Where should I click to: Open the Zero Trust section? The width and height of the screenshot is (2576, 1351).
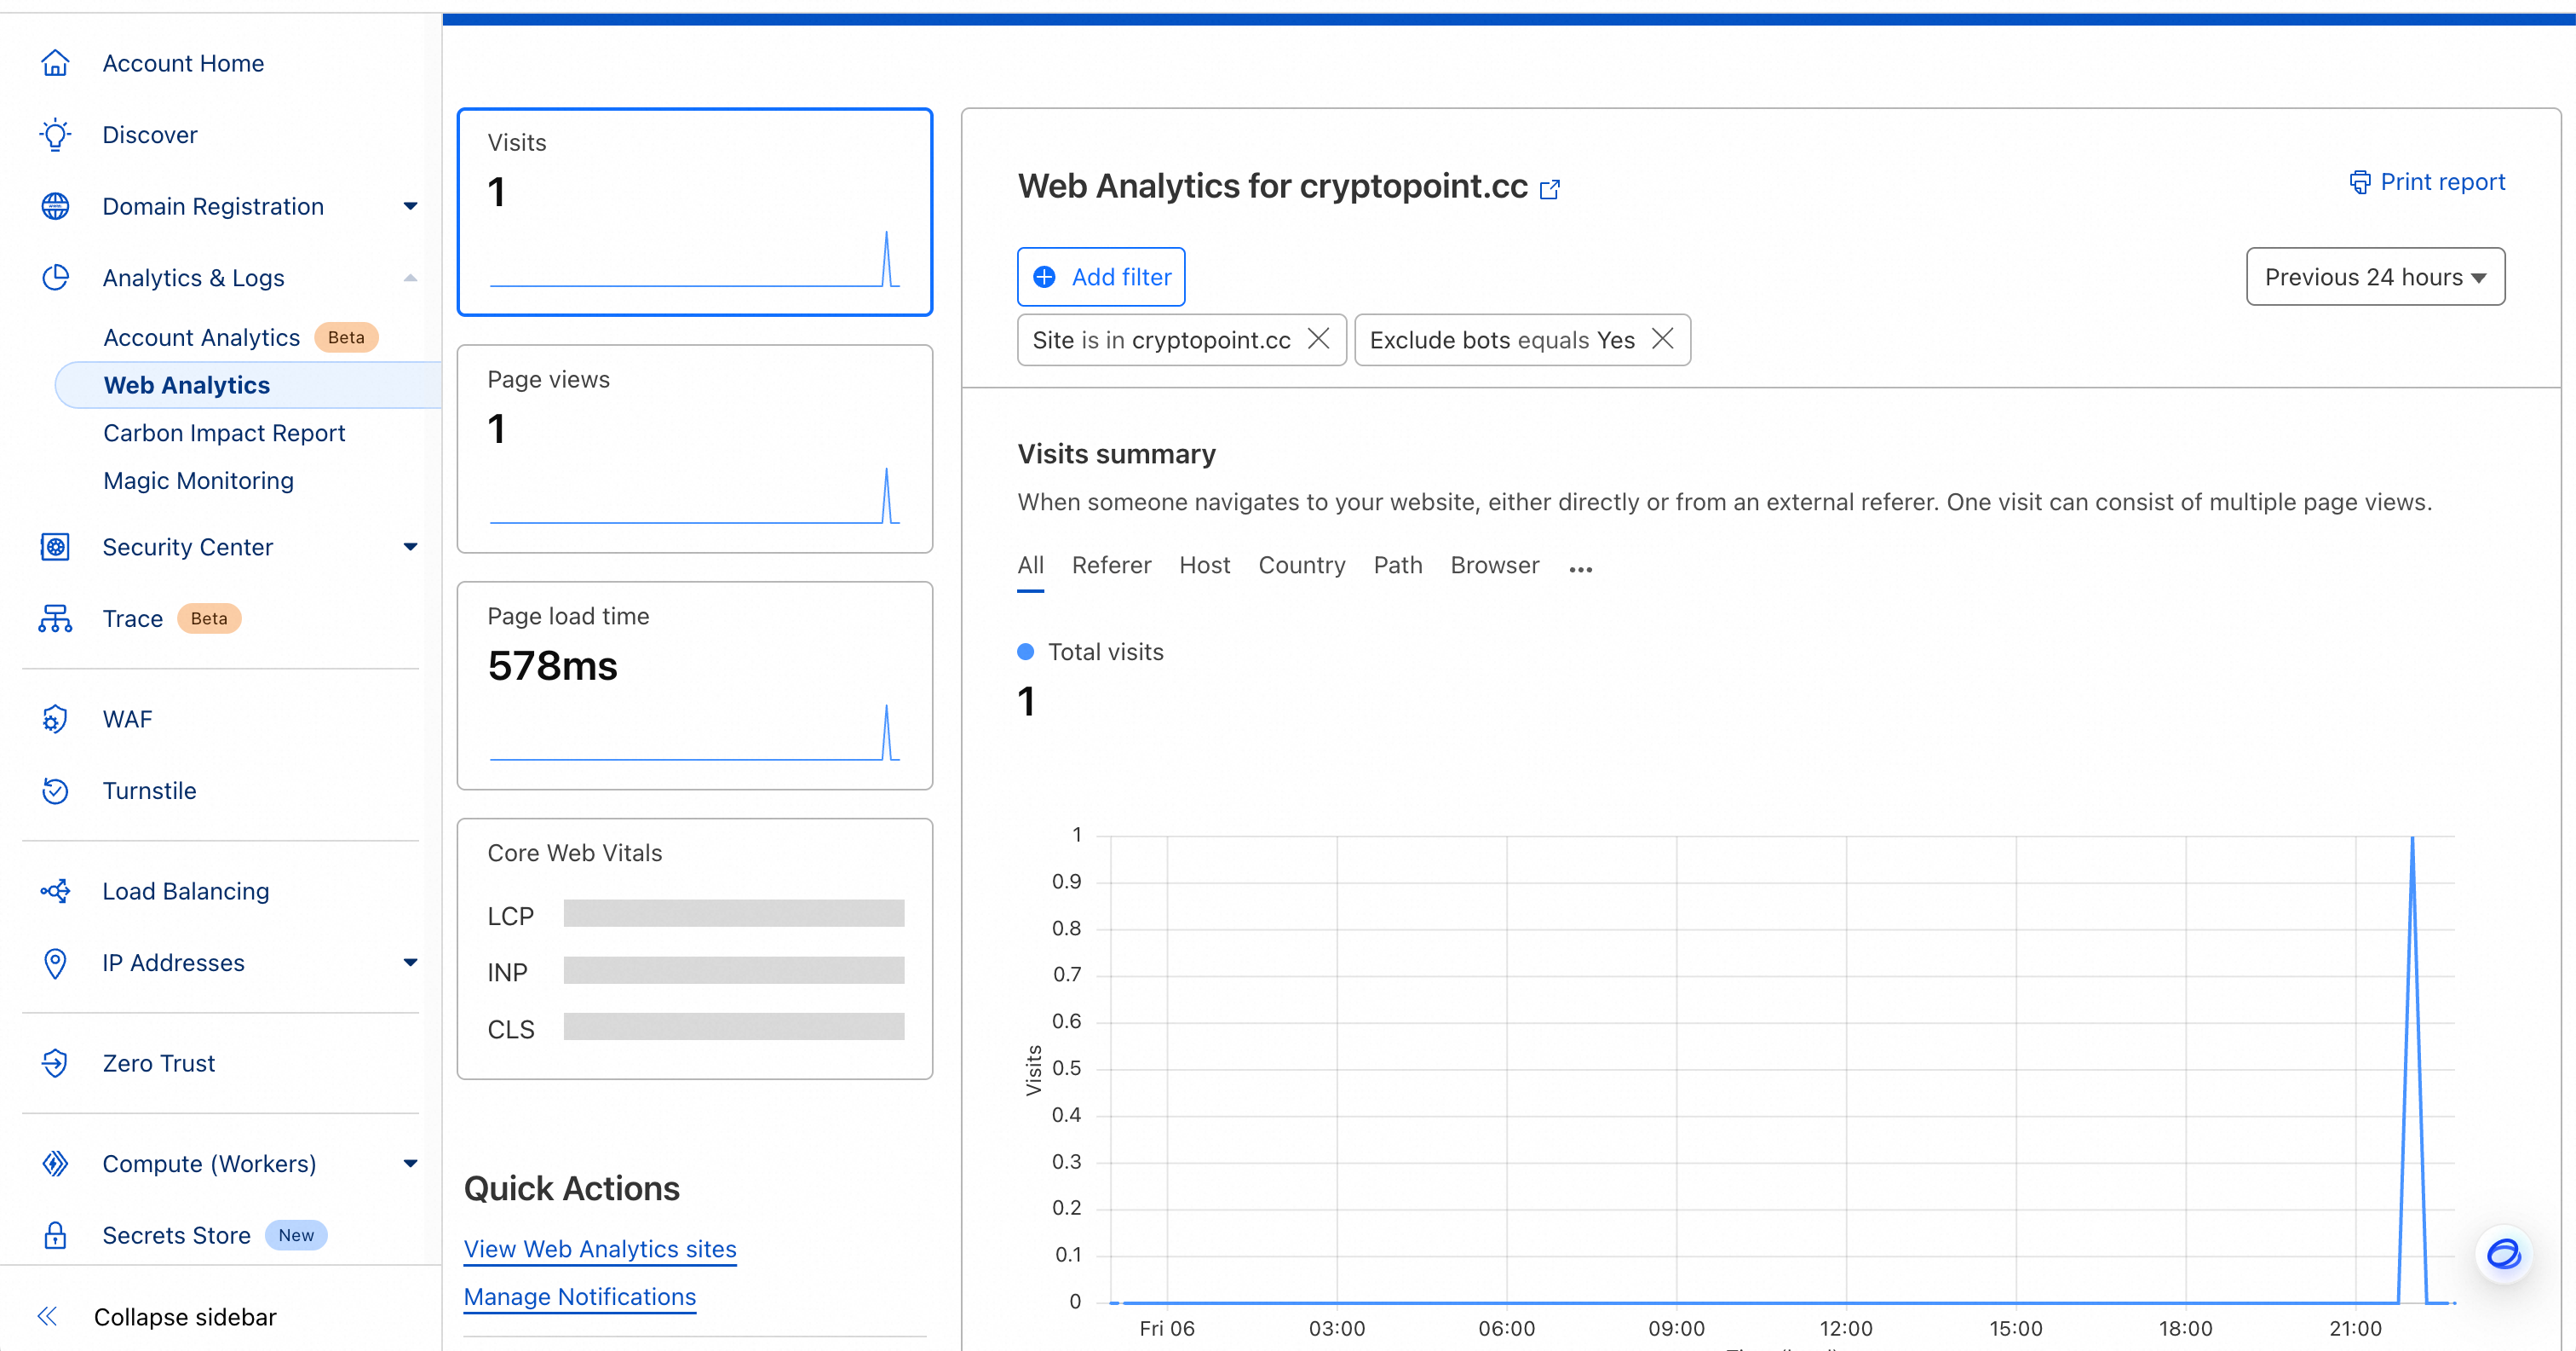click(158, 1063)
